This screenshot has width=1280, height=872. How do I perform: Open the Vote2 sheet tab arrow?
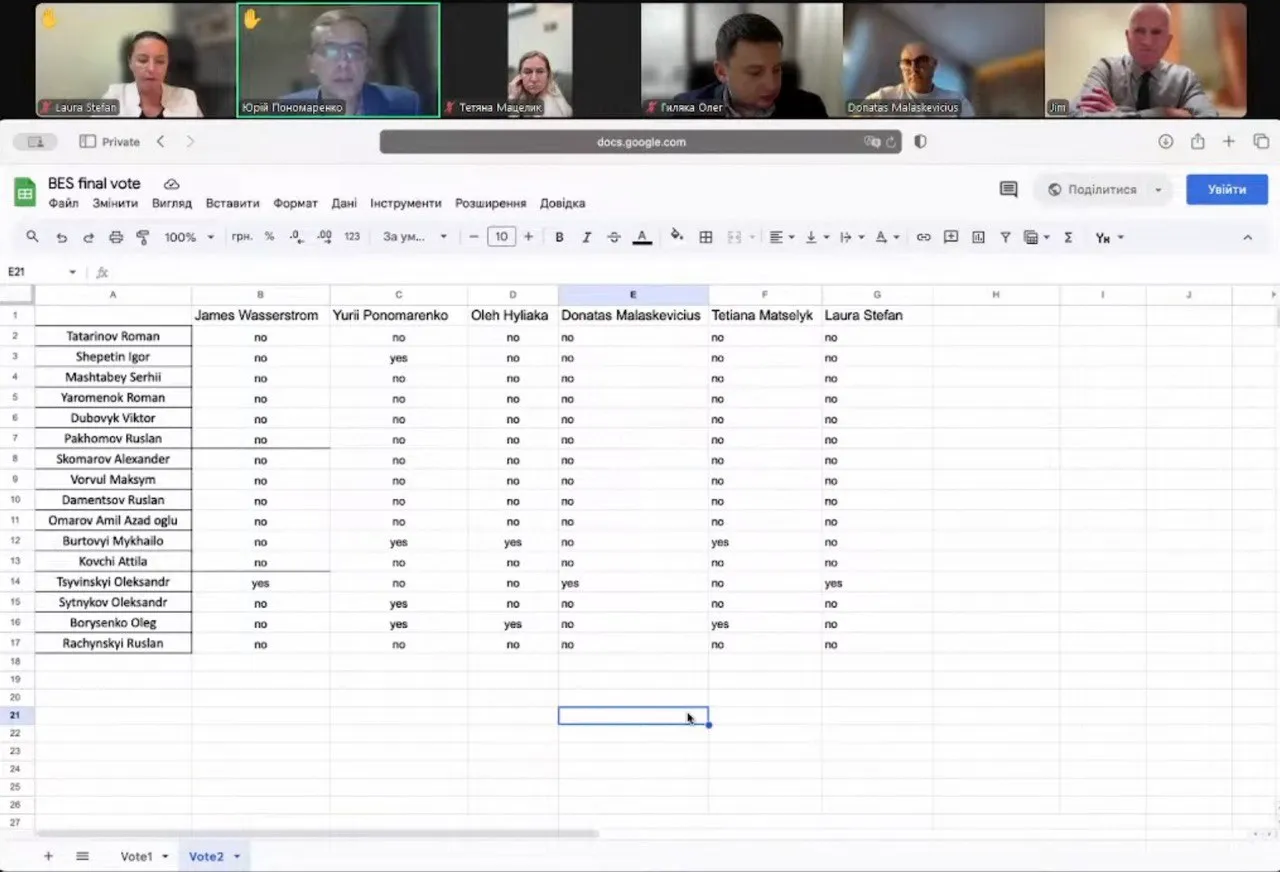pos(237,857)
